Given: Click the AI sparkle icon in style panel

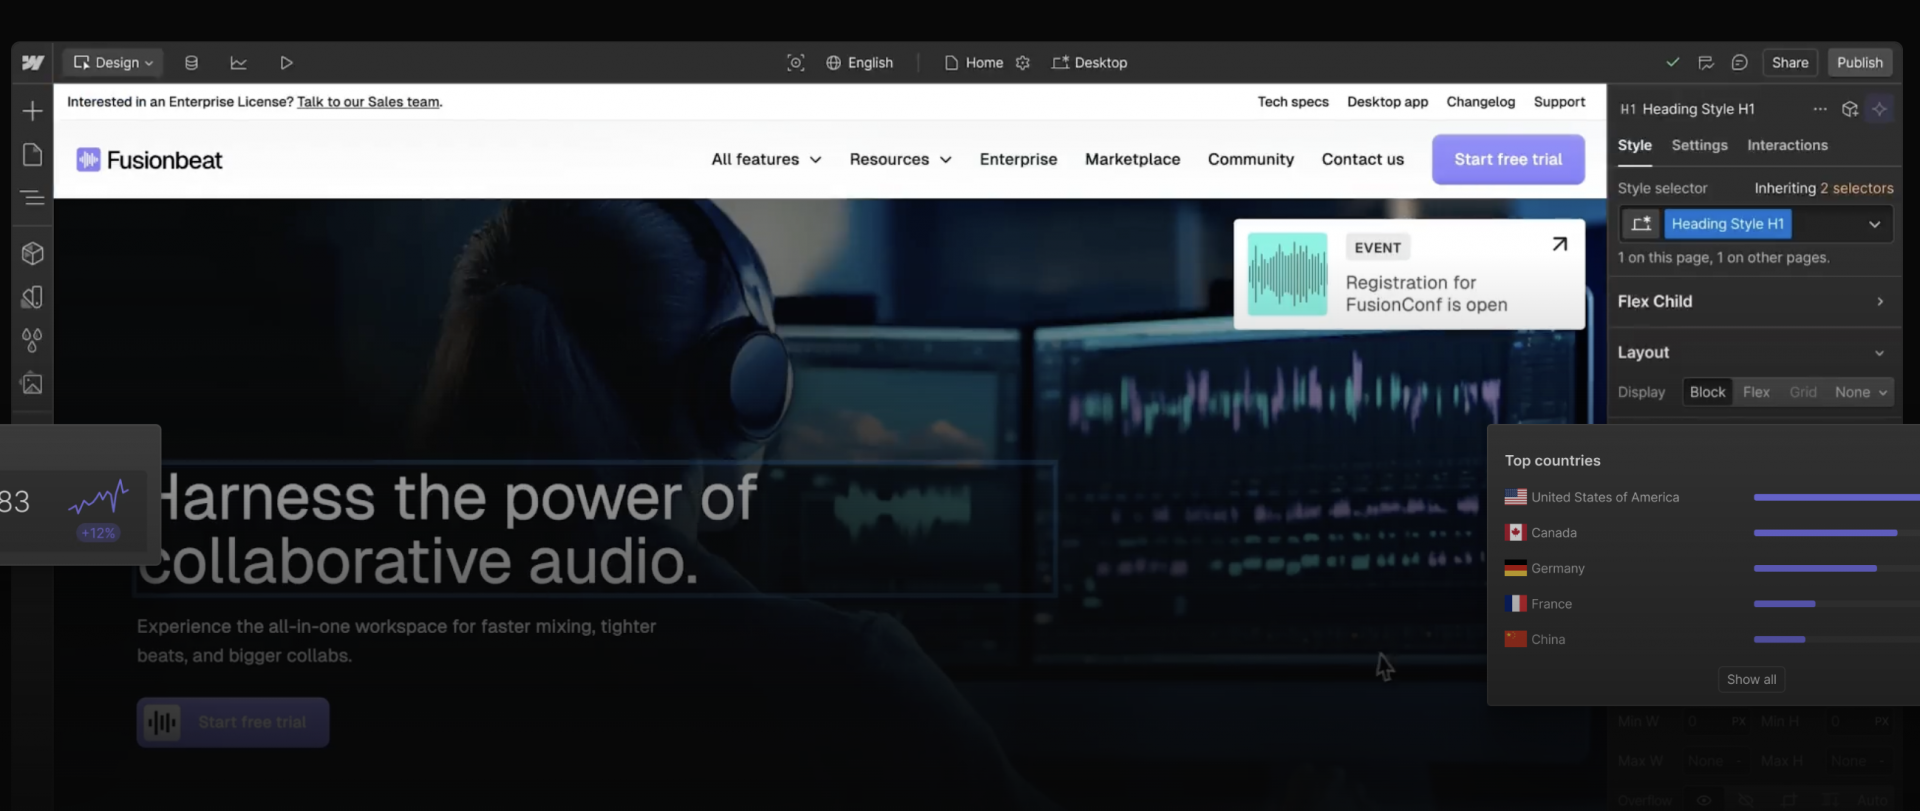Looking at the screenshot, I should 1880,109.
